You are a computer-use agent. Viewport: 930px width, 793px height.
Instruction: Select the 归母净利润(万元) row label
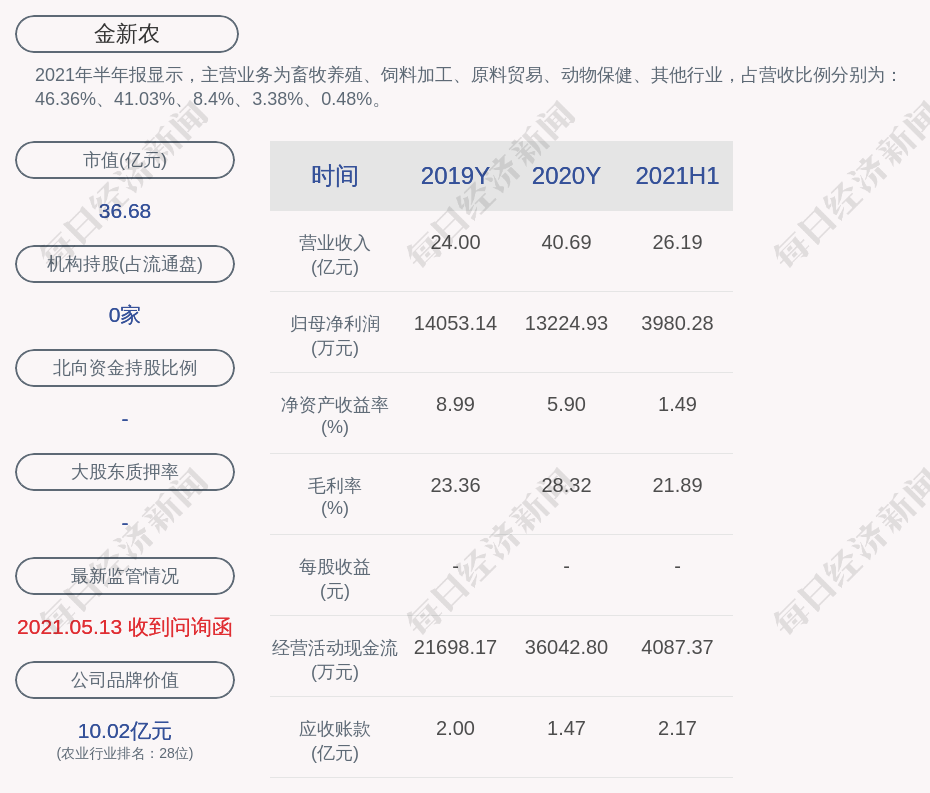pos(335,336)
